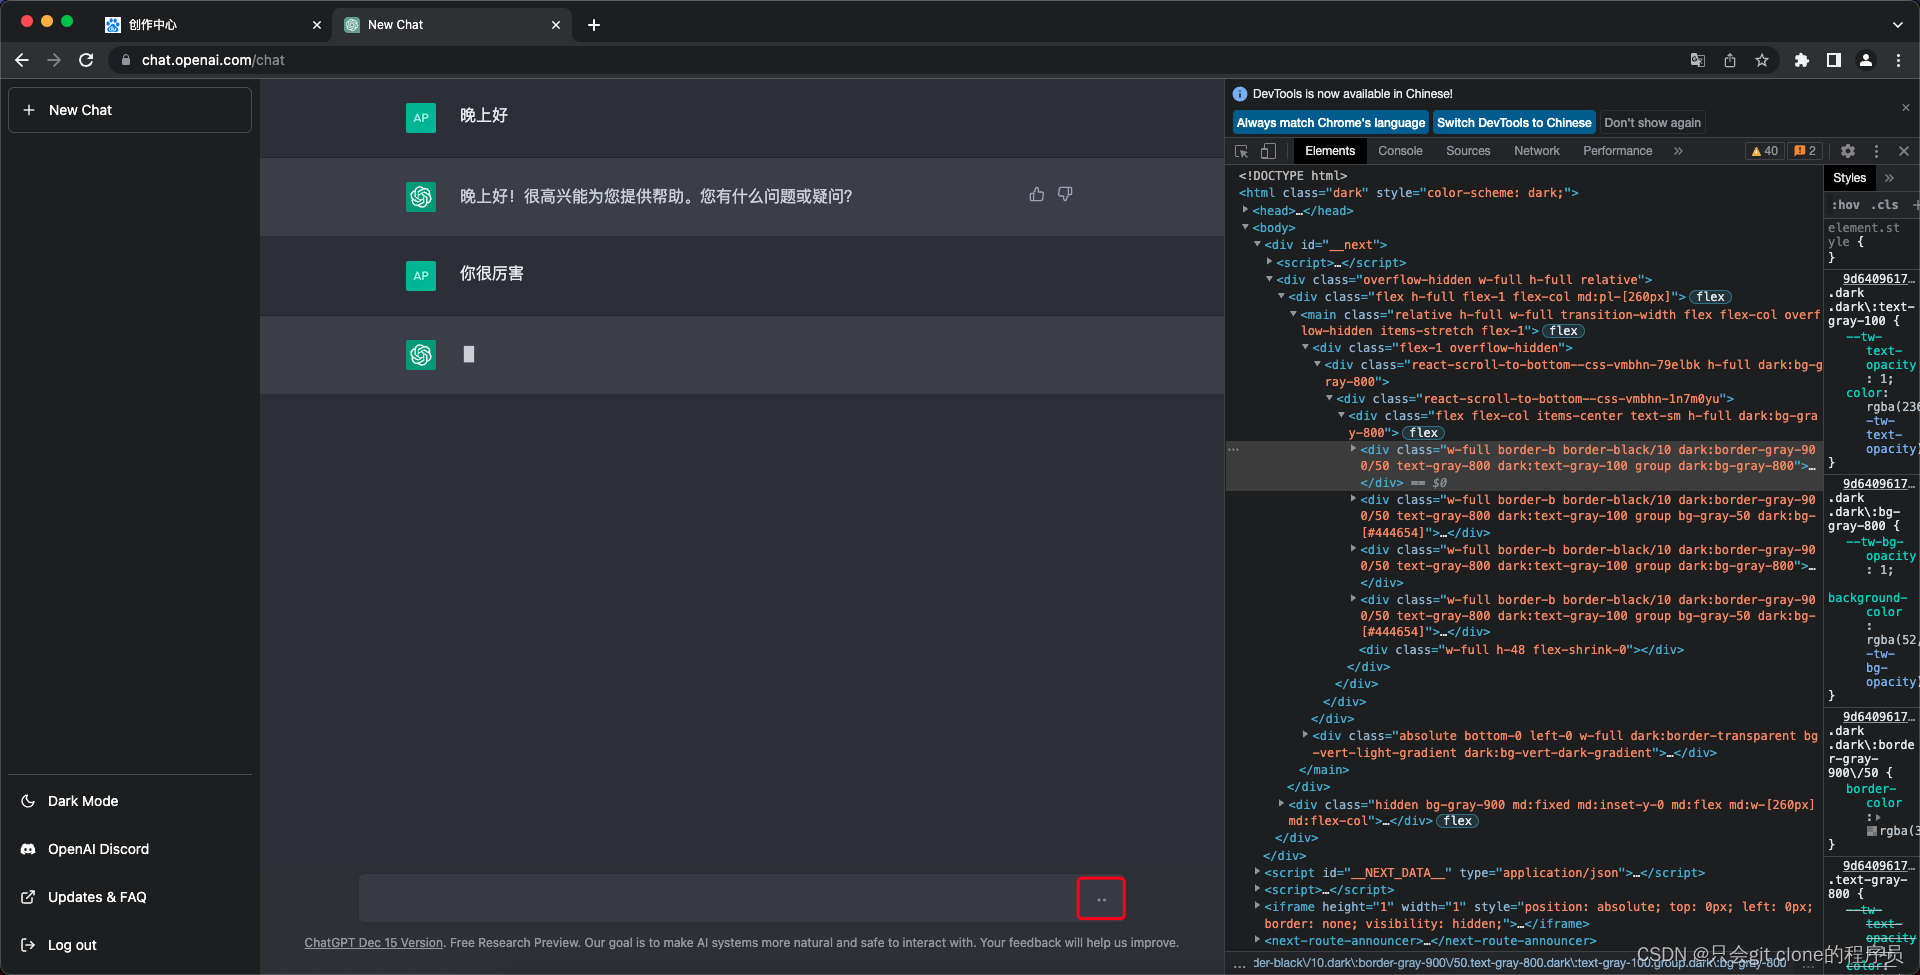Click the thumbs up icon on response
Image resolution: width=1920 pixels, height=975 pixels.
(1037, 194)
